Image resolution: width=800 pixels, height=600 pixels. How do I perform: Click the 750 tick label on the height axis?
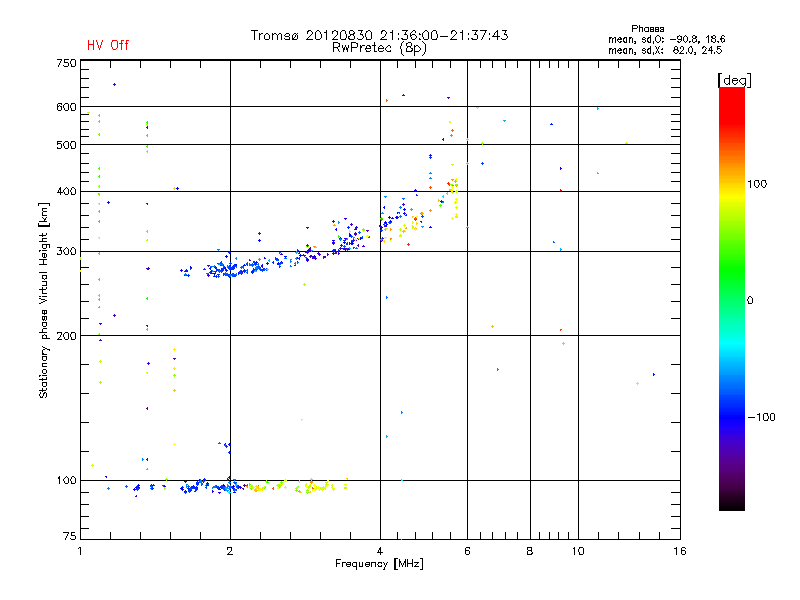point(66,63)
